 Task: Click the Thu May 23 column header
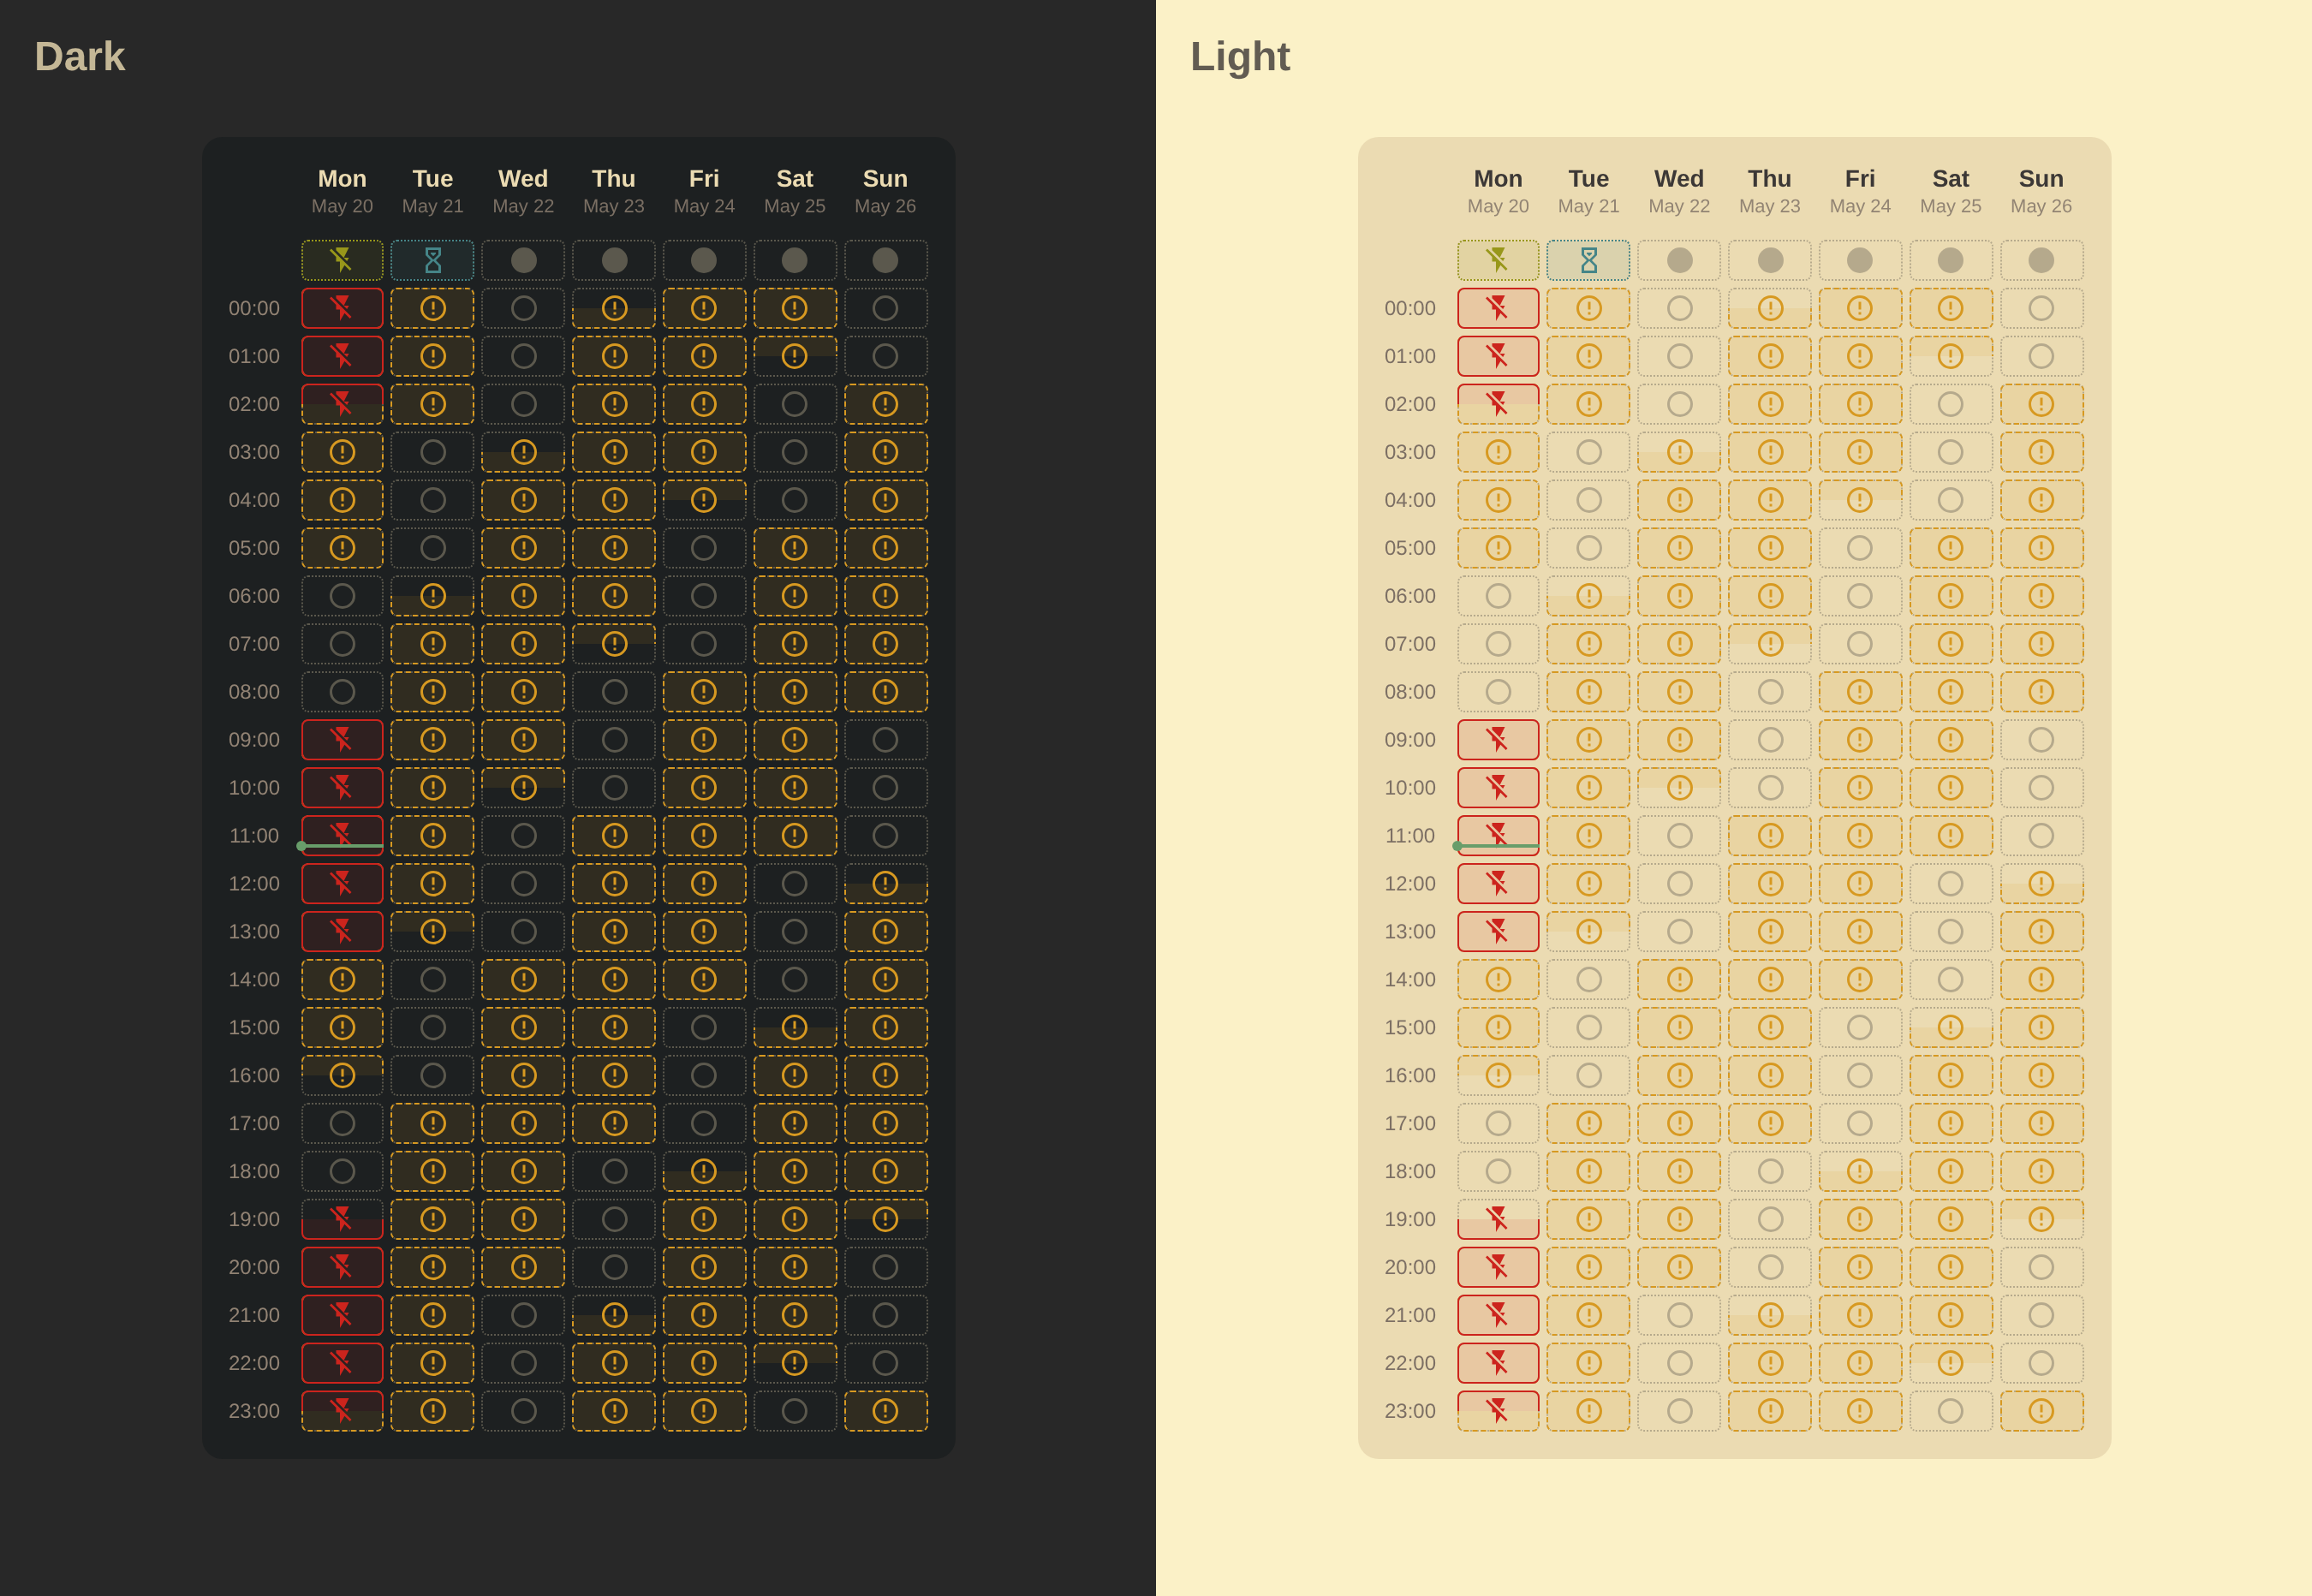(x=613, y=190)
